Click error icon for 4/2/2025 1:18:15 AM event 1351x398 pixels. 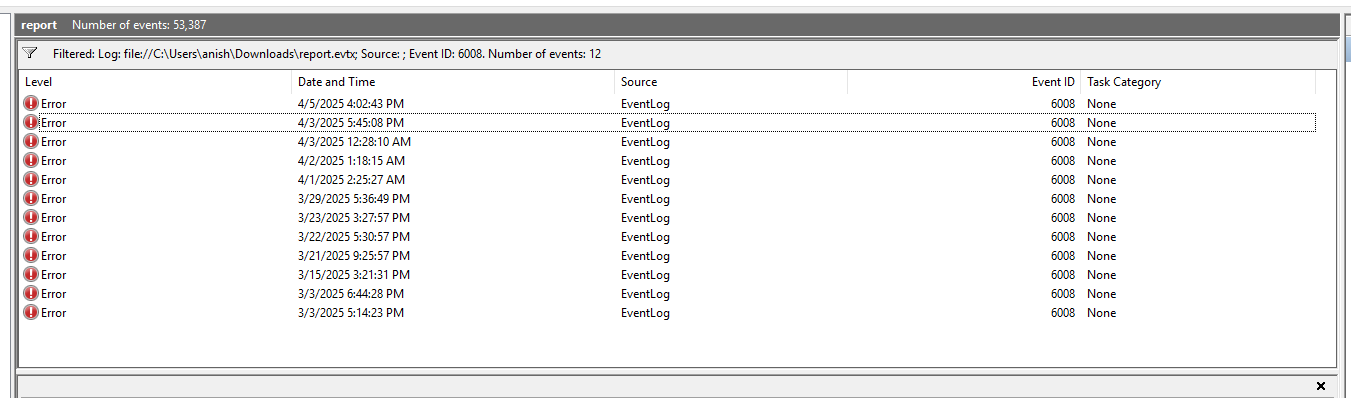tap(31, 161)
